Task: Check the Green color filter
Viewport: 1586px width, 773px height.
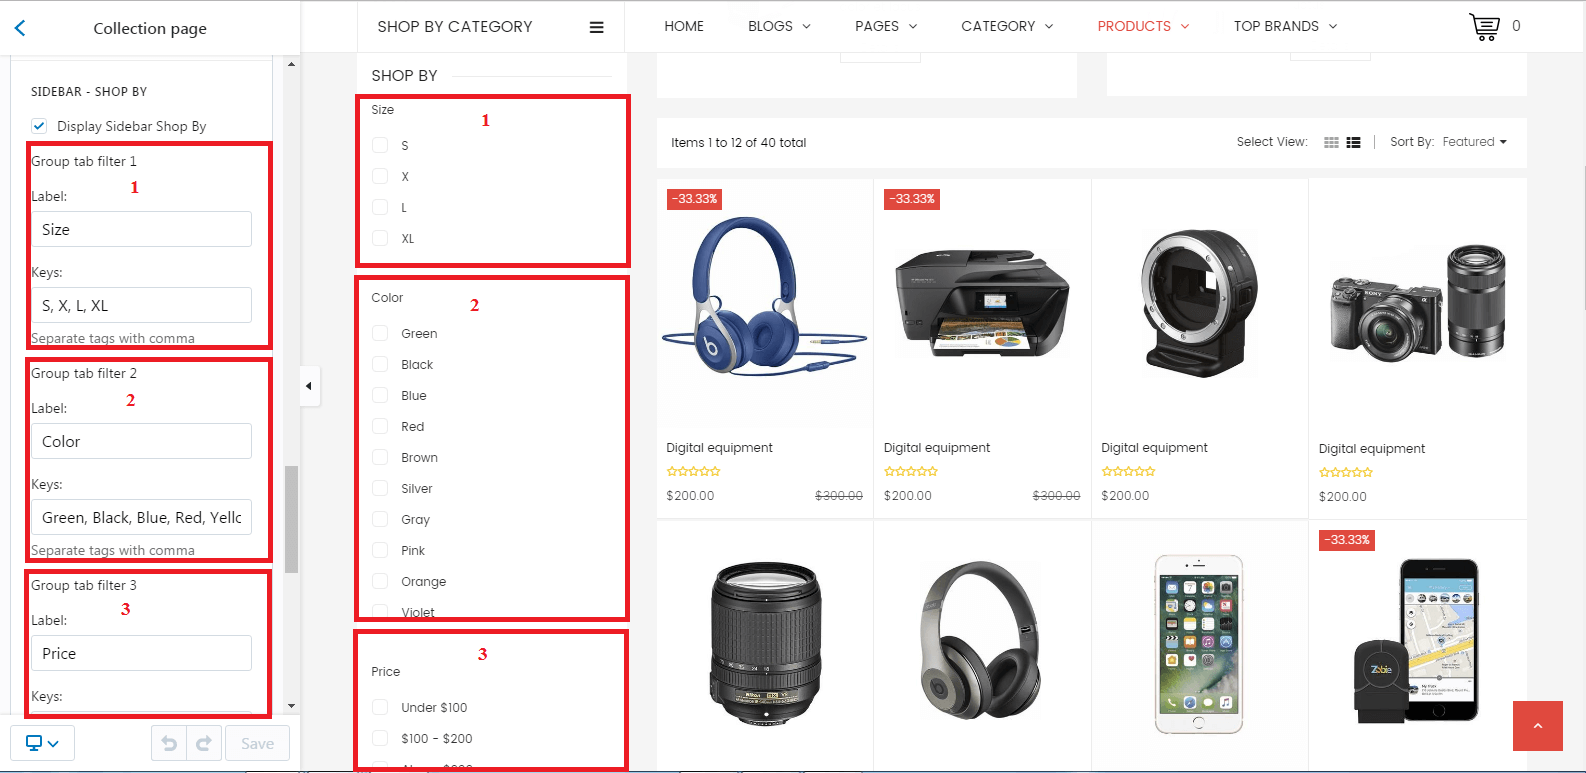Action: pyautogui.click(x=380, y=333)
